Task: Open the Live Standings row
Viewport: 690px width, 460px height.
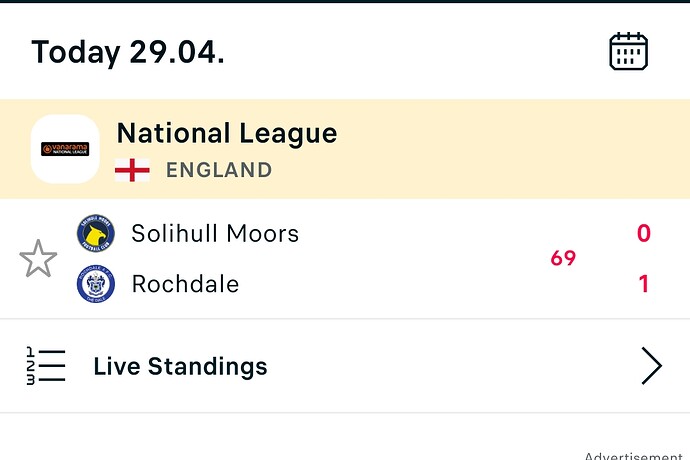Action: point(345,366)
